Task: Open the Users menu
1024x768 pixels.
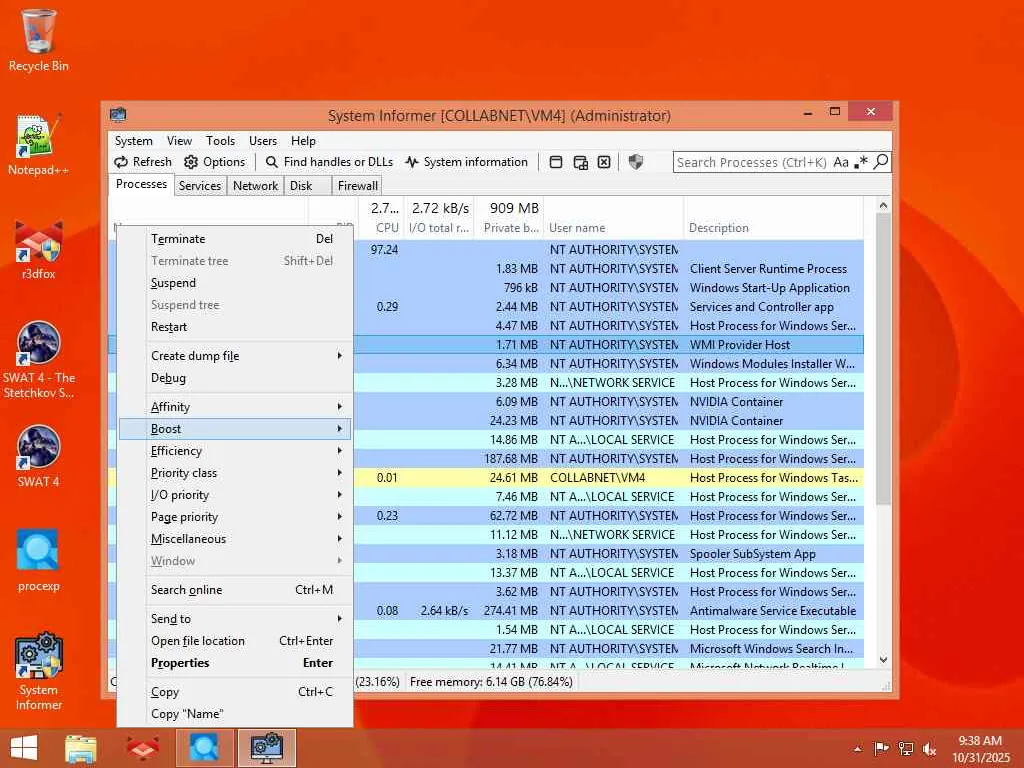Action: point(263,140)
